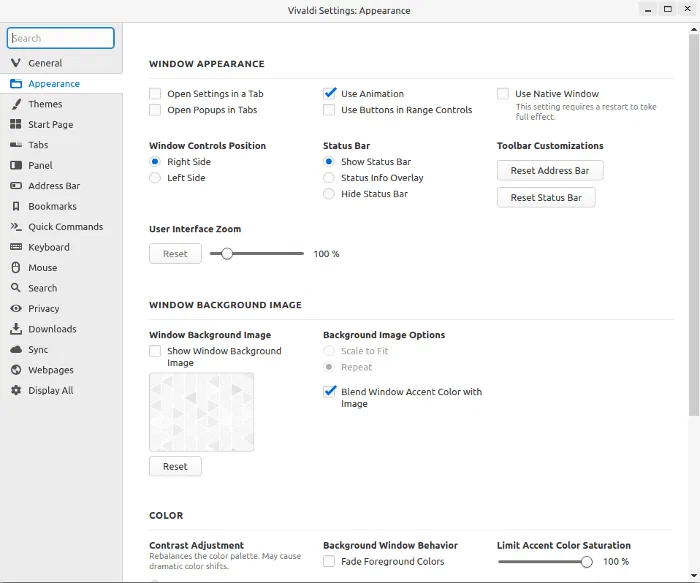Click the panel icon in sidebar

click(x=16, y=165)
